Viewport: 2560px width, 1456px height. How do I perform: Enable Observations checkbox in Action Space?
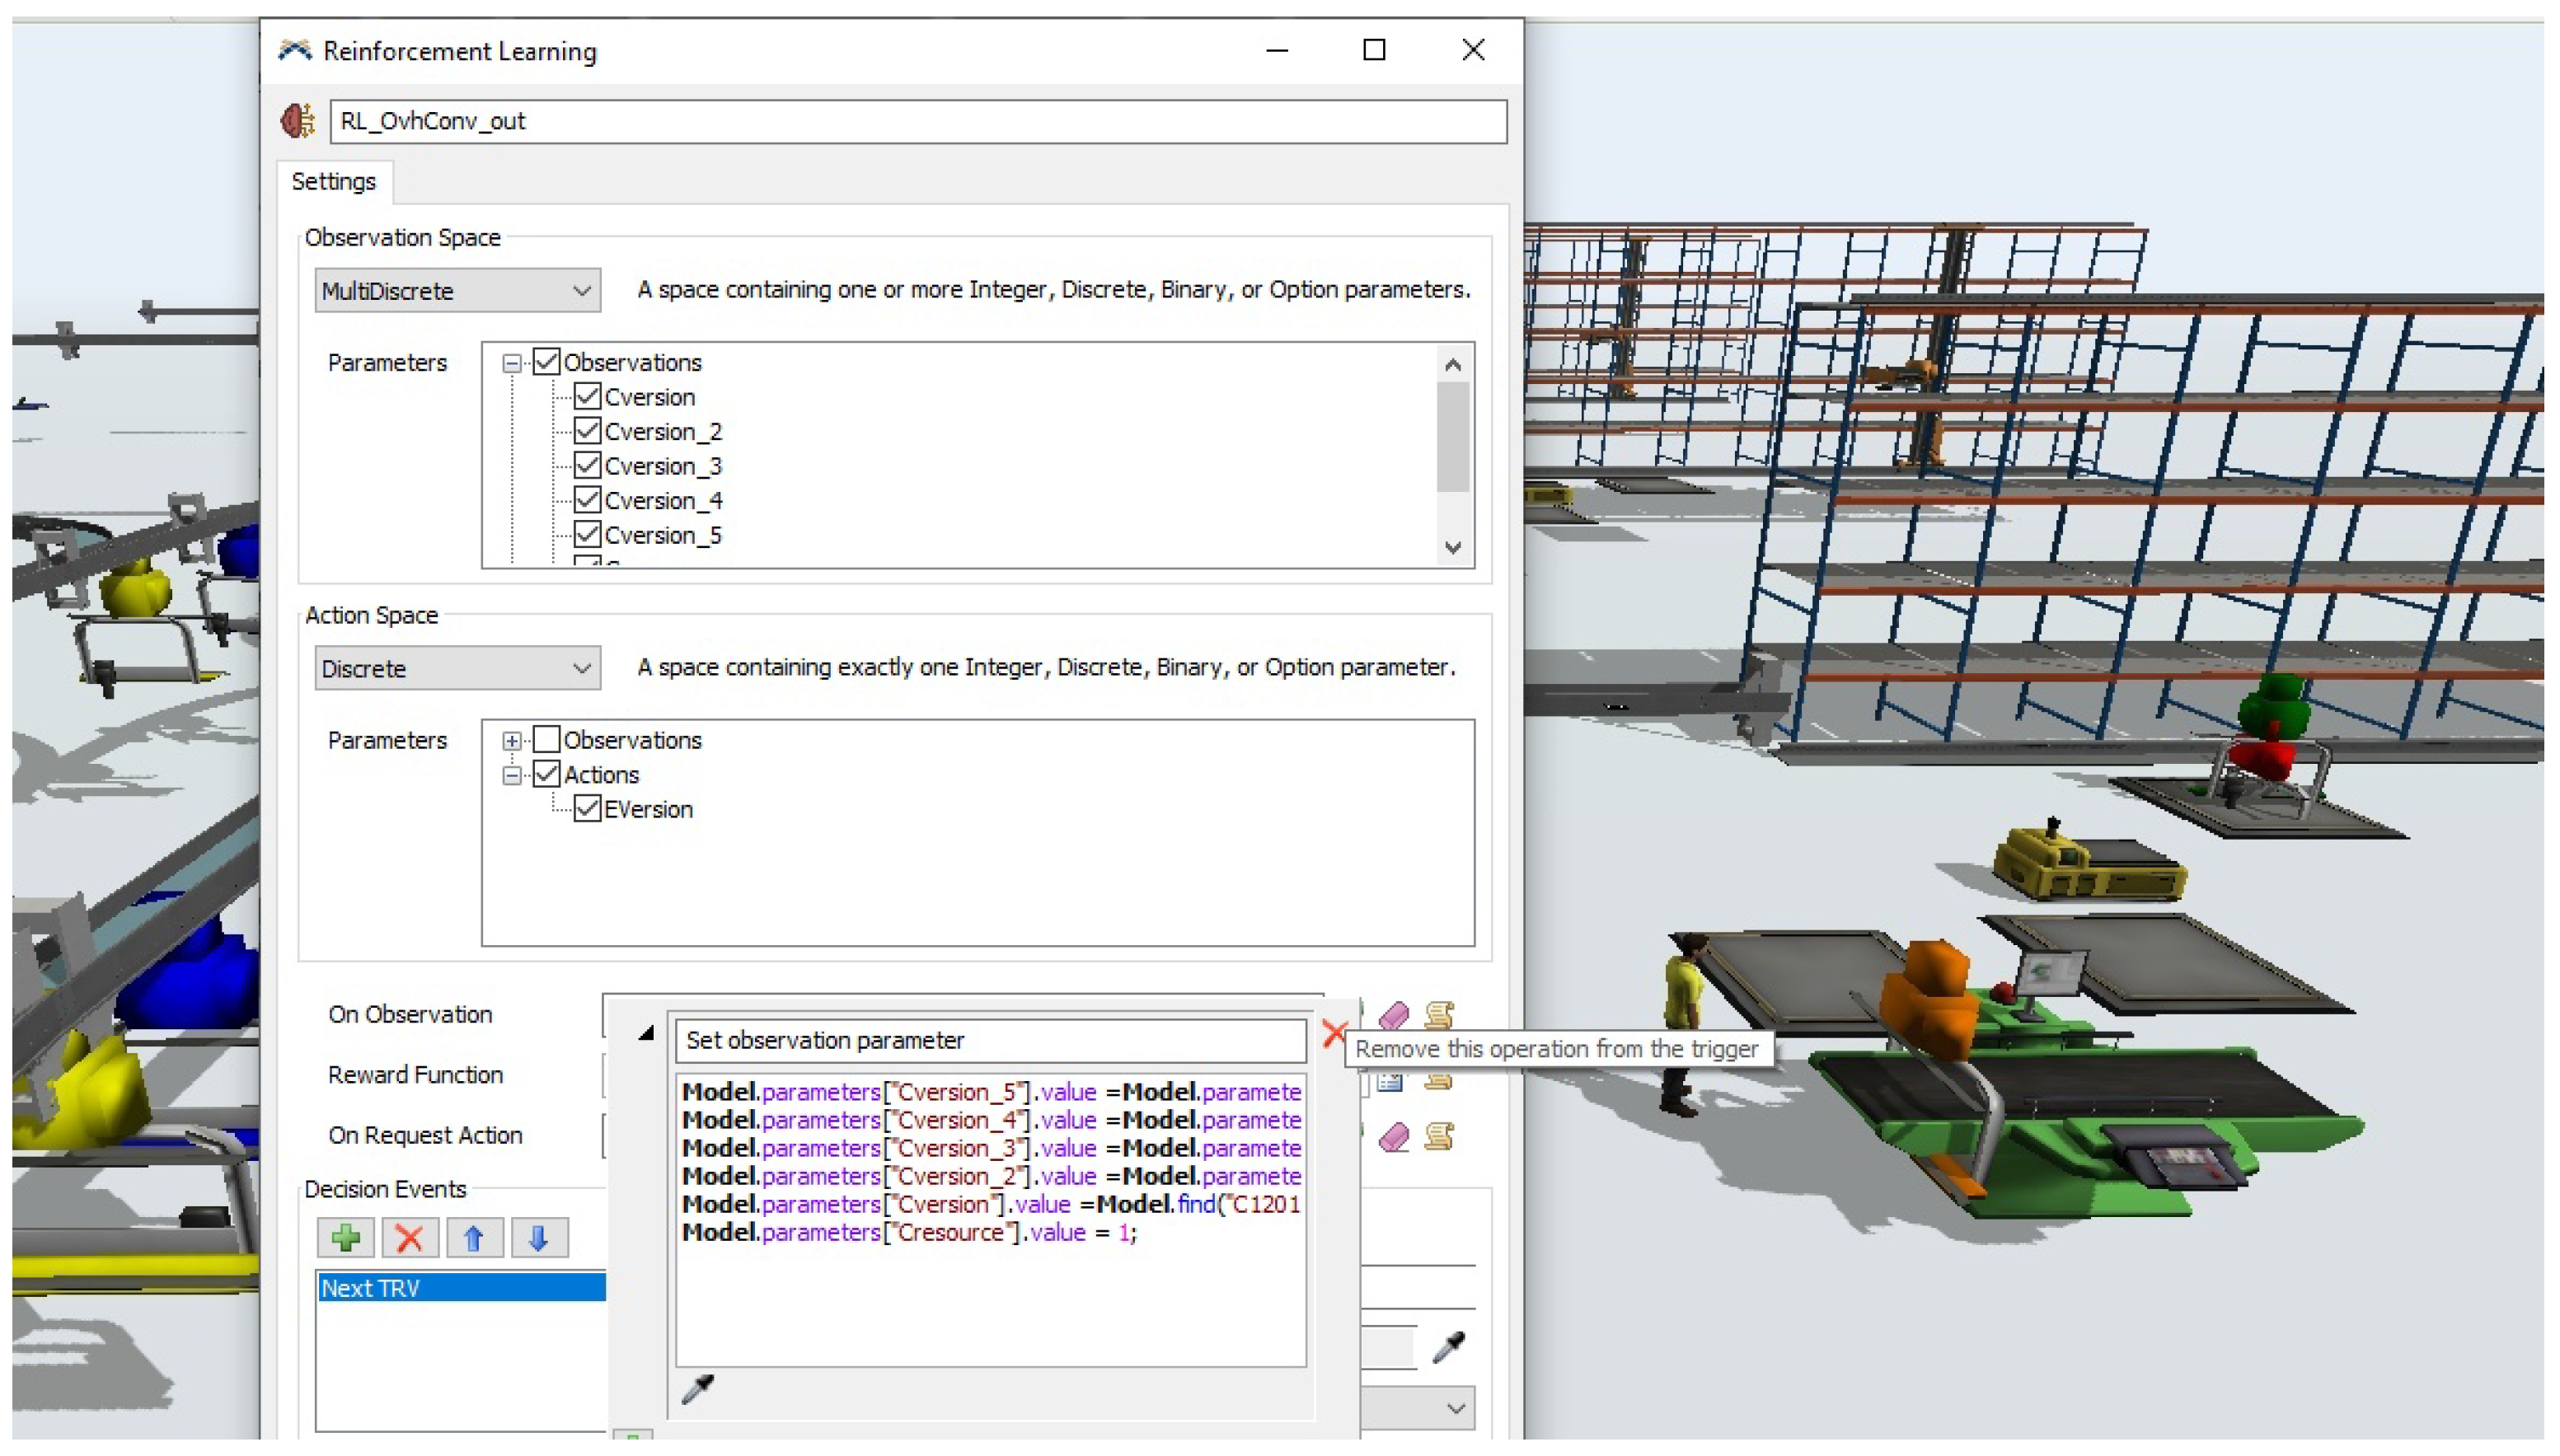click(547, 740)
